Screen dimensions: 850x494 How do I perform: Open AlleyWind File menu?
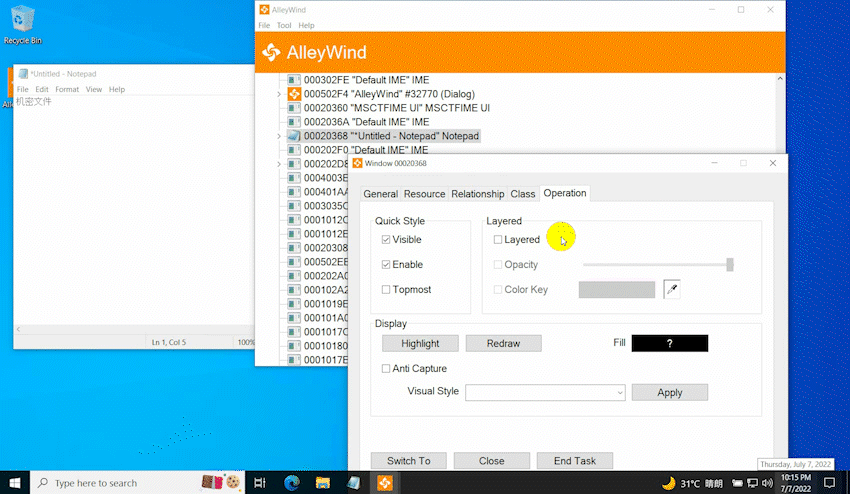pos(264,25)
